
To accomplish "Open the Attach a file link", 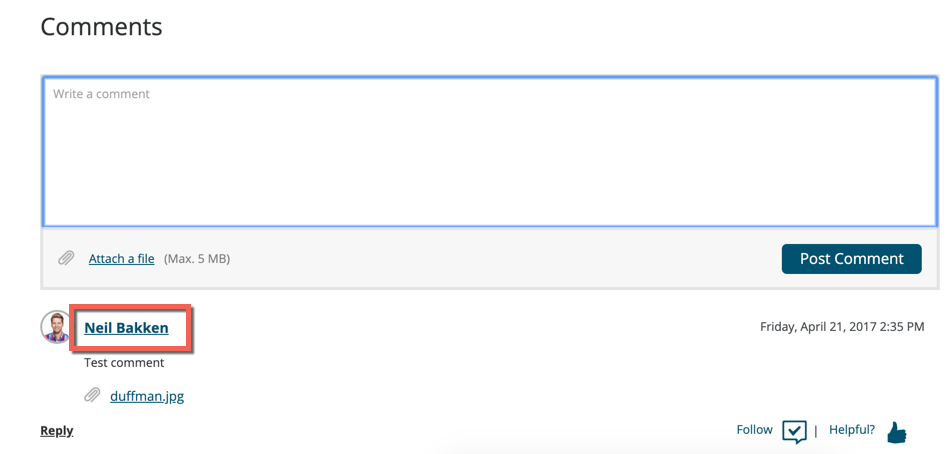I will click(x=121, y=259).
